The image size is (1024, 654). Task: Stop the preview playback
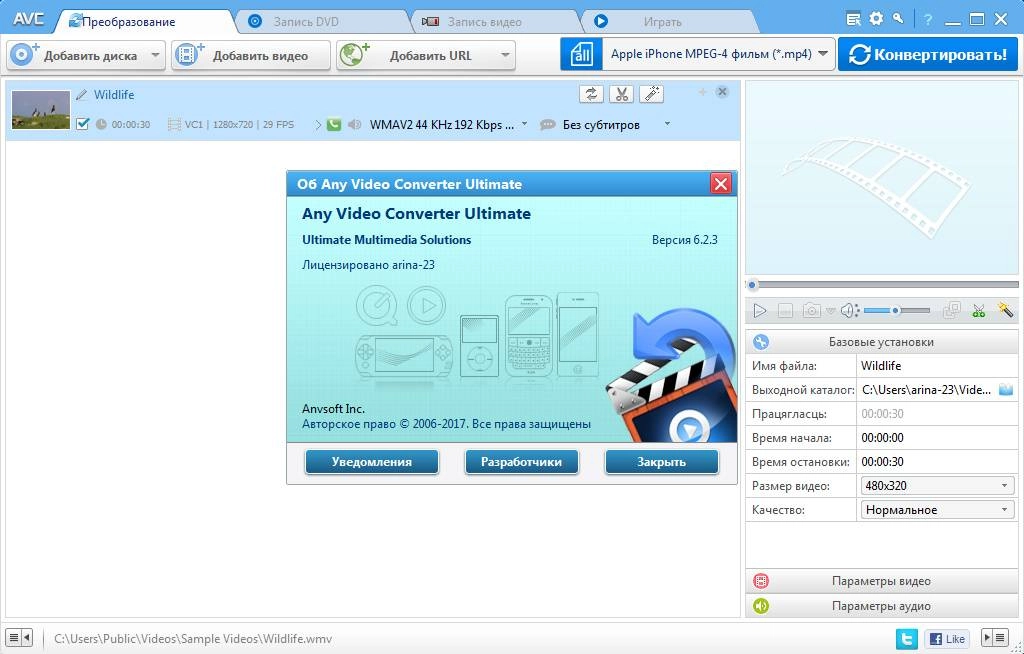785,311
